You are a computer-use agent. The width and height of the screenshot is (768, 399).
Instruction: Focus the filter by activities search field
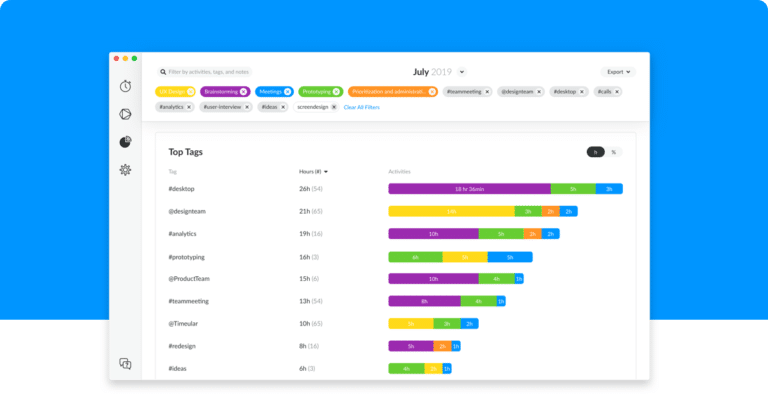pos(205,72)
